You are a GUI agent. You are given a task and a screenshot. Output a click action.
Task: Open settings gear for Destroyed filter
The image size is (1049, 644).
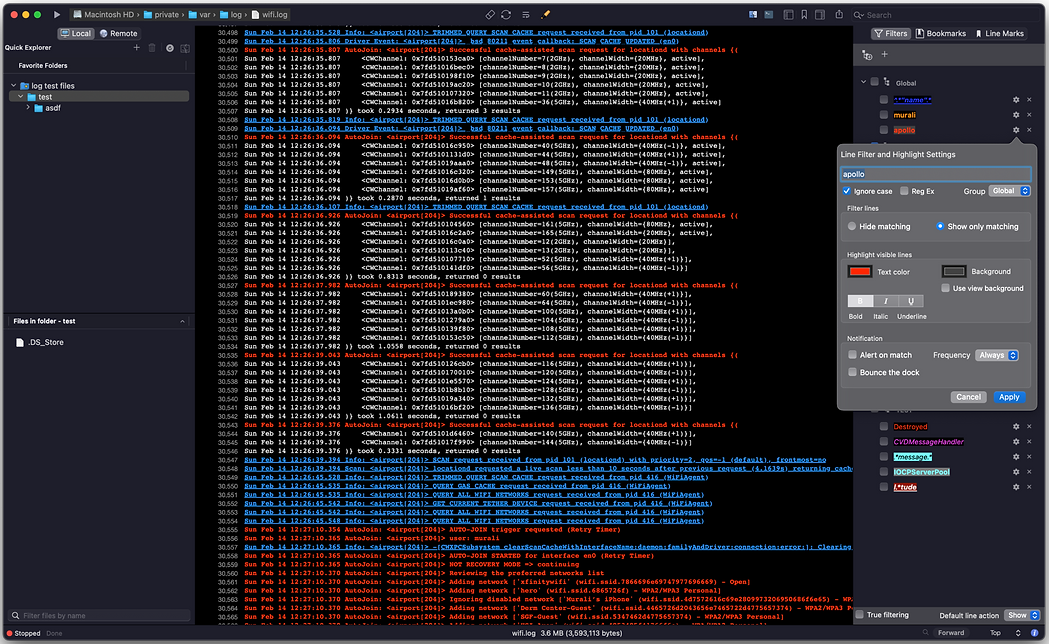[1016, 427]
